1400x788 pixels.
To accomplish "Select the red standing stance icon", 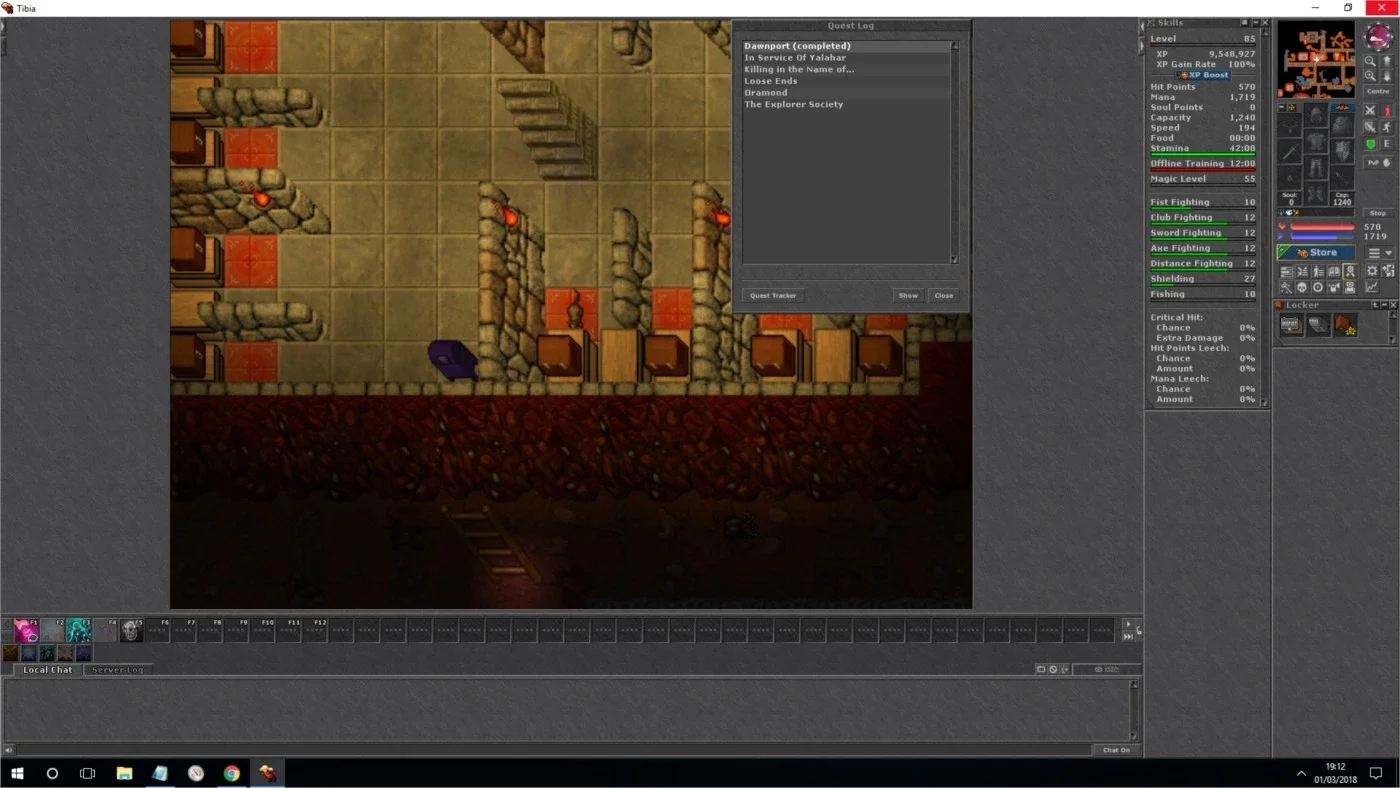I will click(1386, 111).
